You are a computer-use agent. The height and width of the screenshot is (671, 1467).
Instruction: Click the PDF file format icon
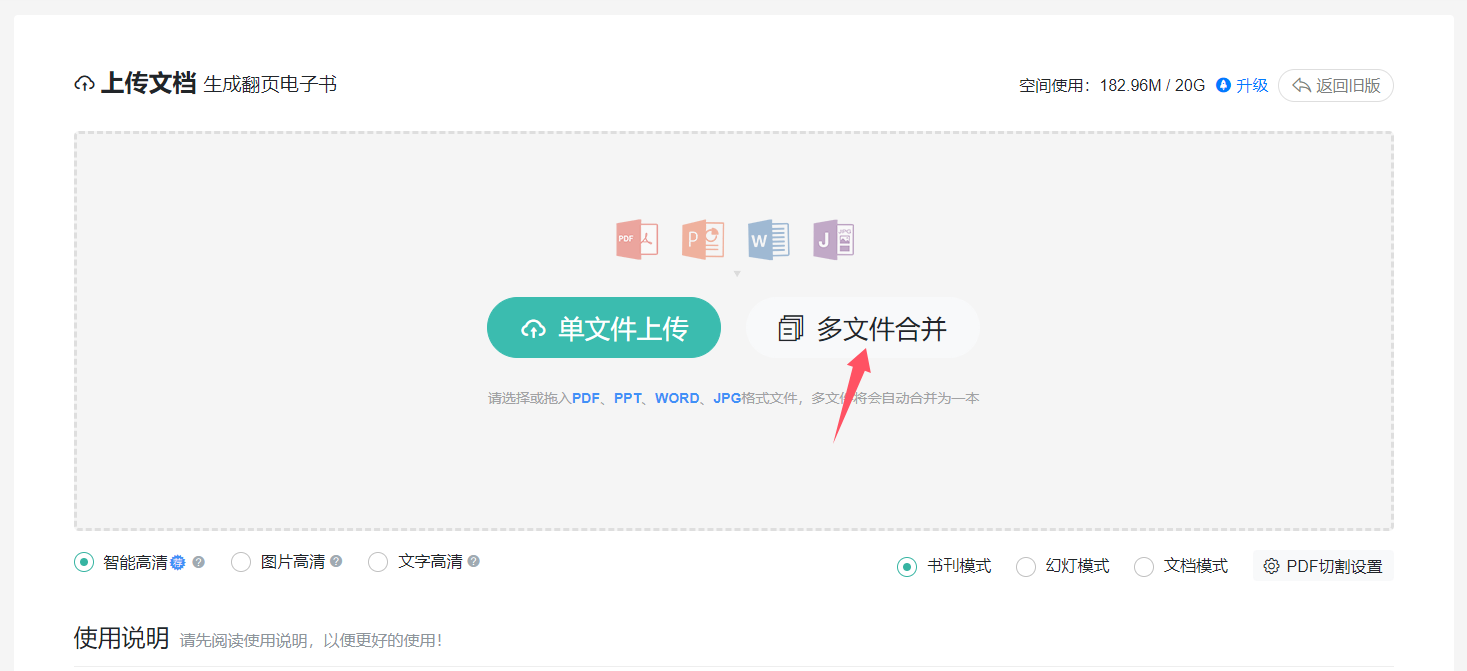[x=636, y=240]
